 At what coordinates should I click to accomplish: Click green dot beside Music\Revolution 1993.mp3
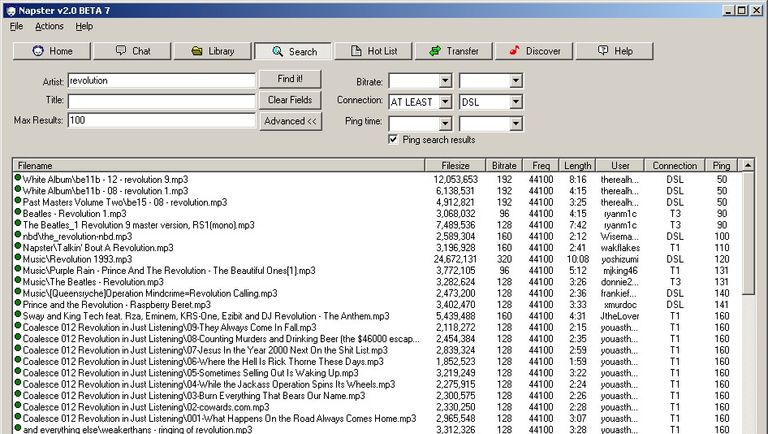coord(18,258)
